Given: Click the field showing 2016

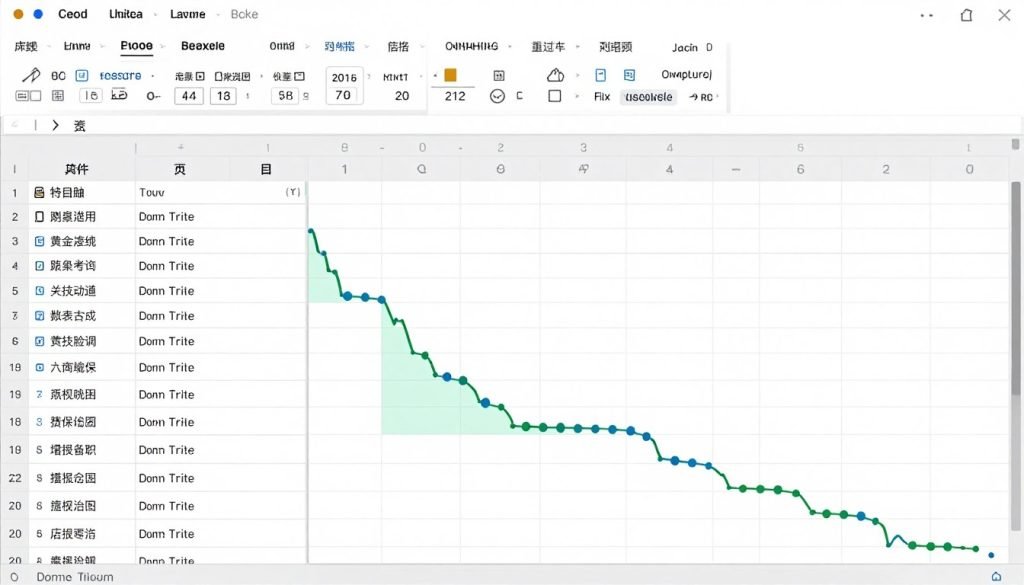Looking at the screenshot, I should 344,78.
